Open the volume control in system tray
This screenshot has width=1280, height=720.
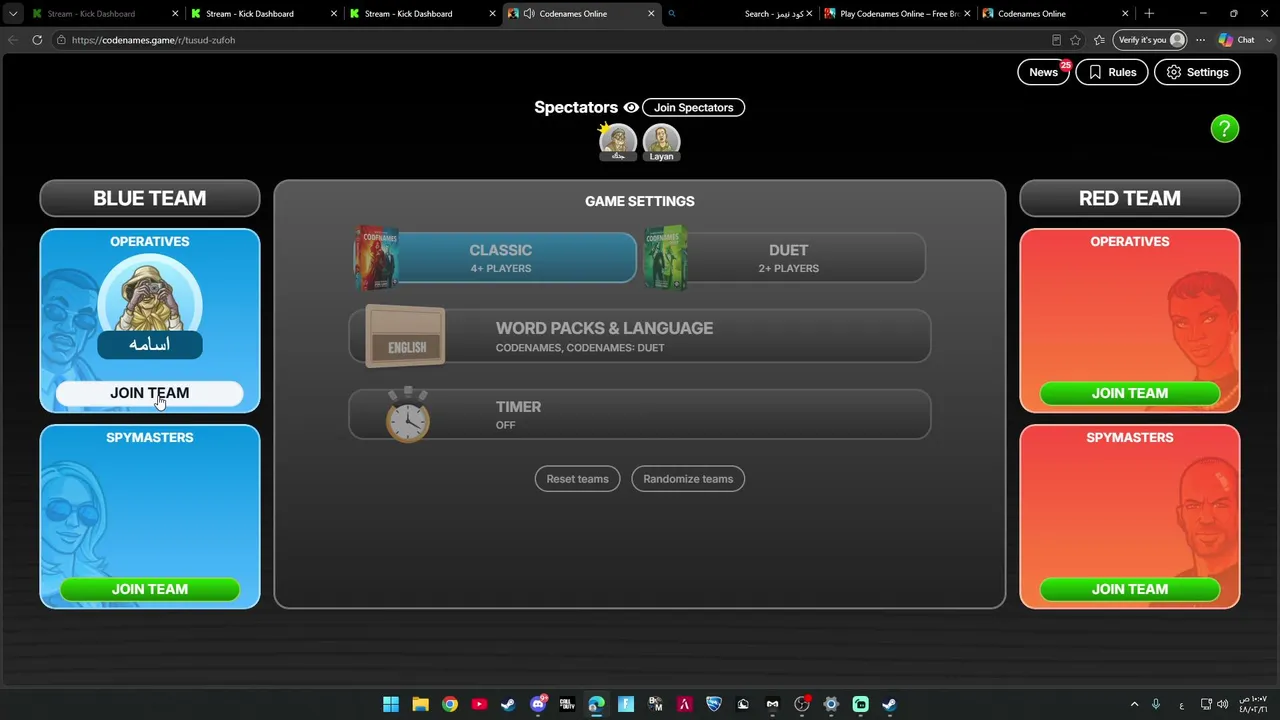[1222, 704]
